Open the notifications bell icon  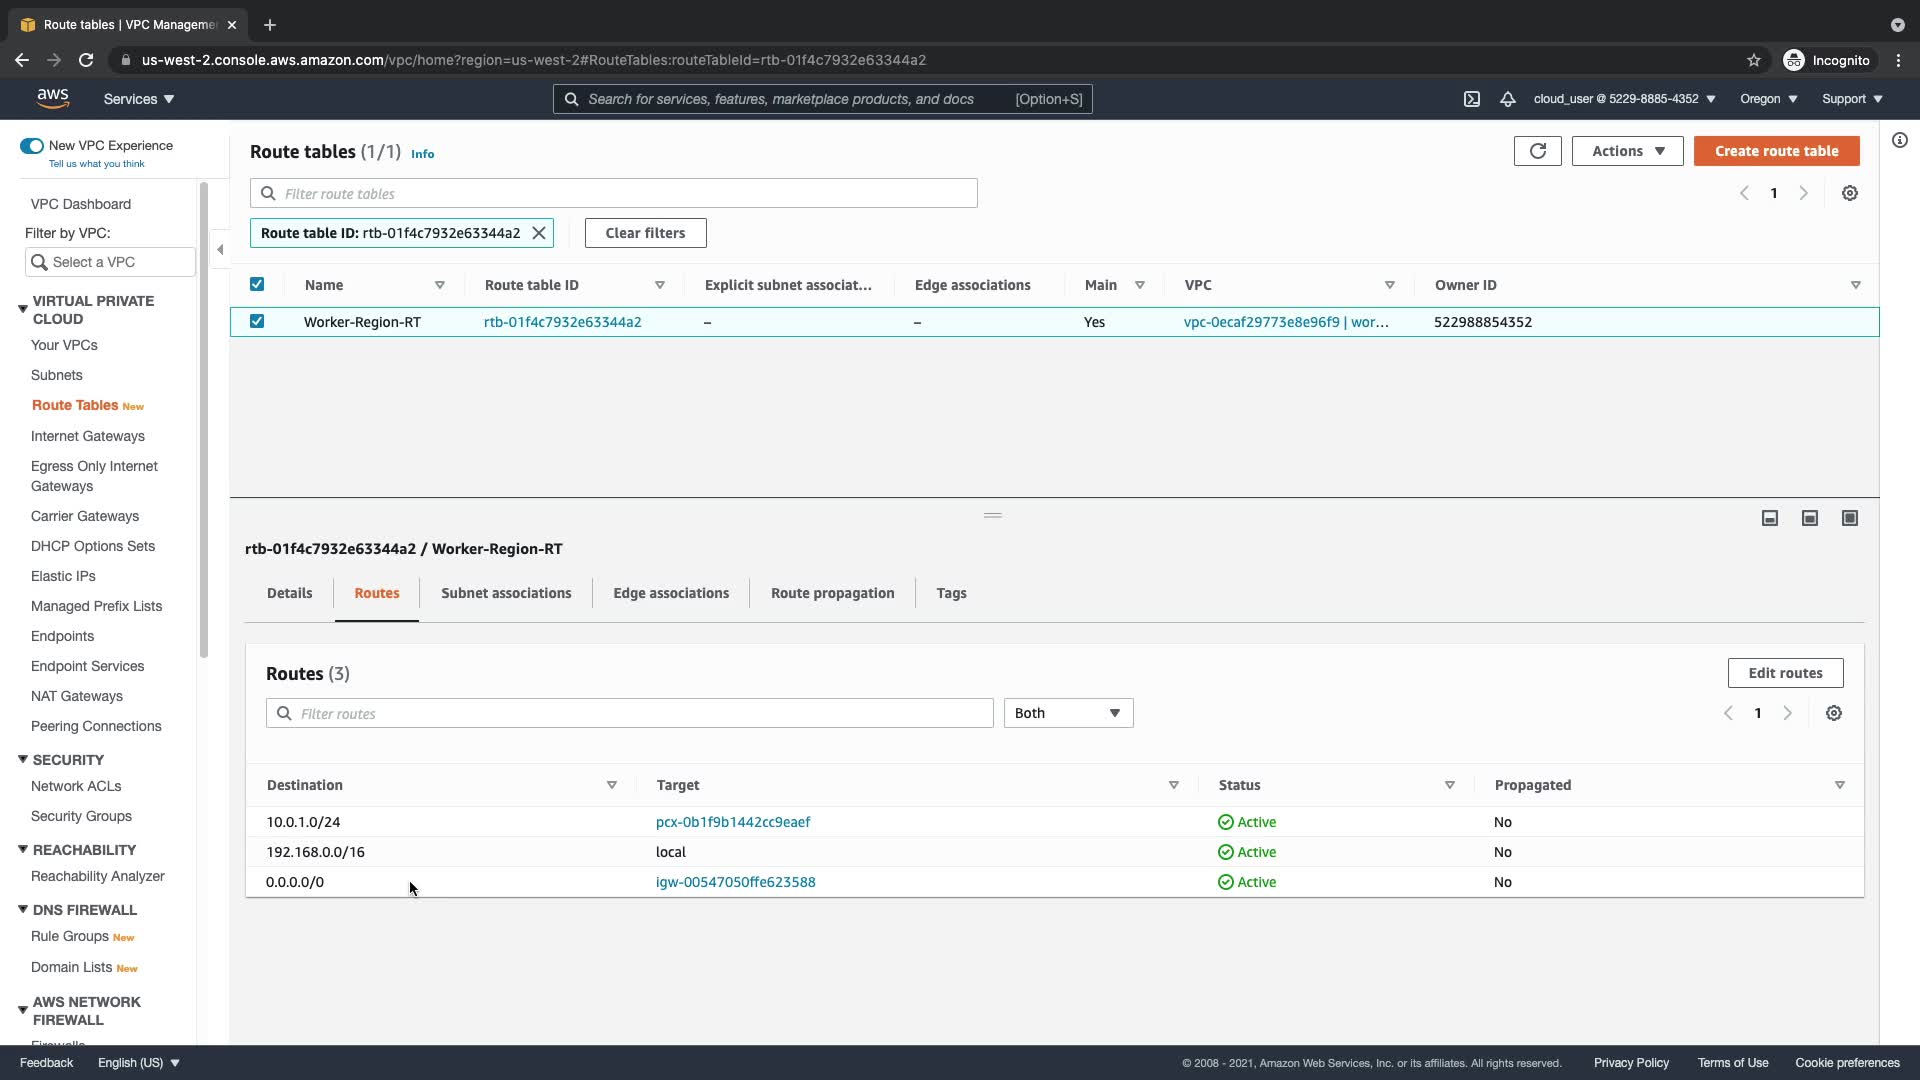pos(1508,99)
